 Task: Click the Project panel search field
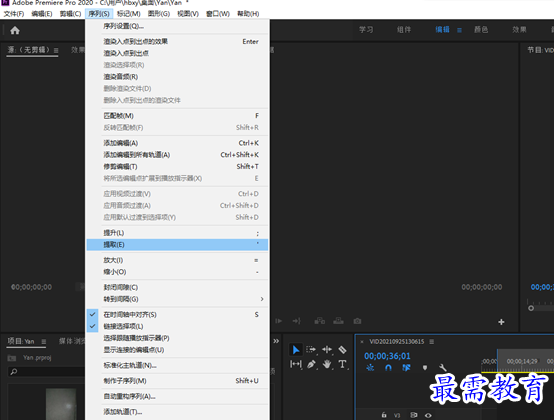pos(46,372)
